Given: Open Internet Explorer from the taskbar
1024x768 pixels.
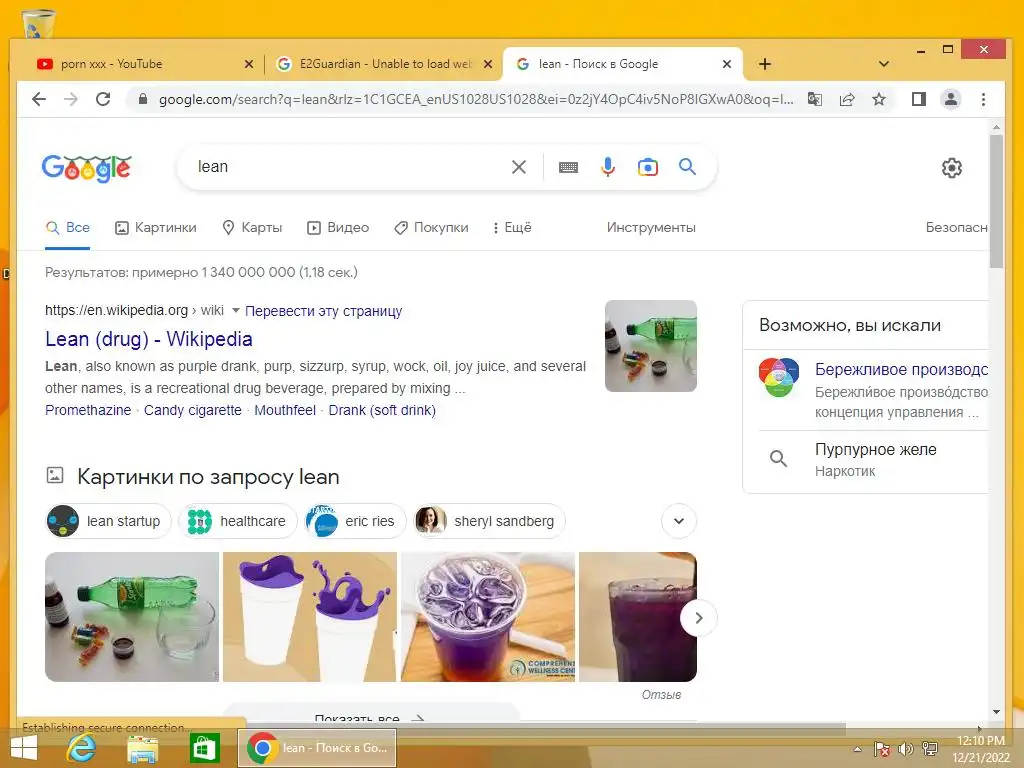Looking at the screenshot, I should point(82,748).
